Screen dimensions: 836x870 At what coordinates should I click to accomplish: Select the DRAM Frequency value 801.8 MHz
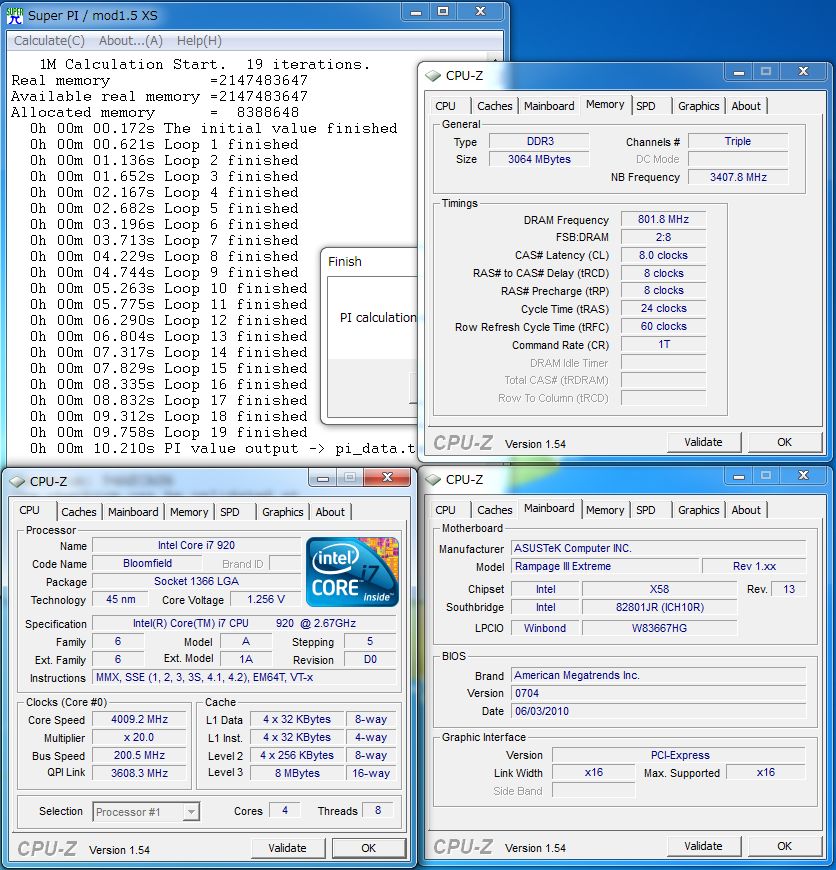[663, 219]
